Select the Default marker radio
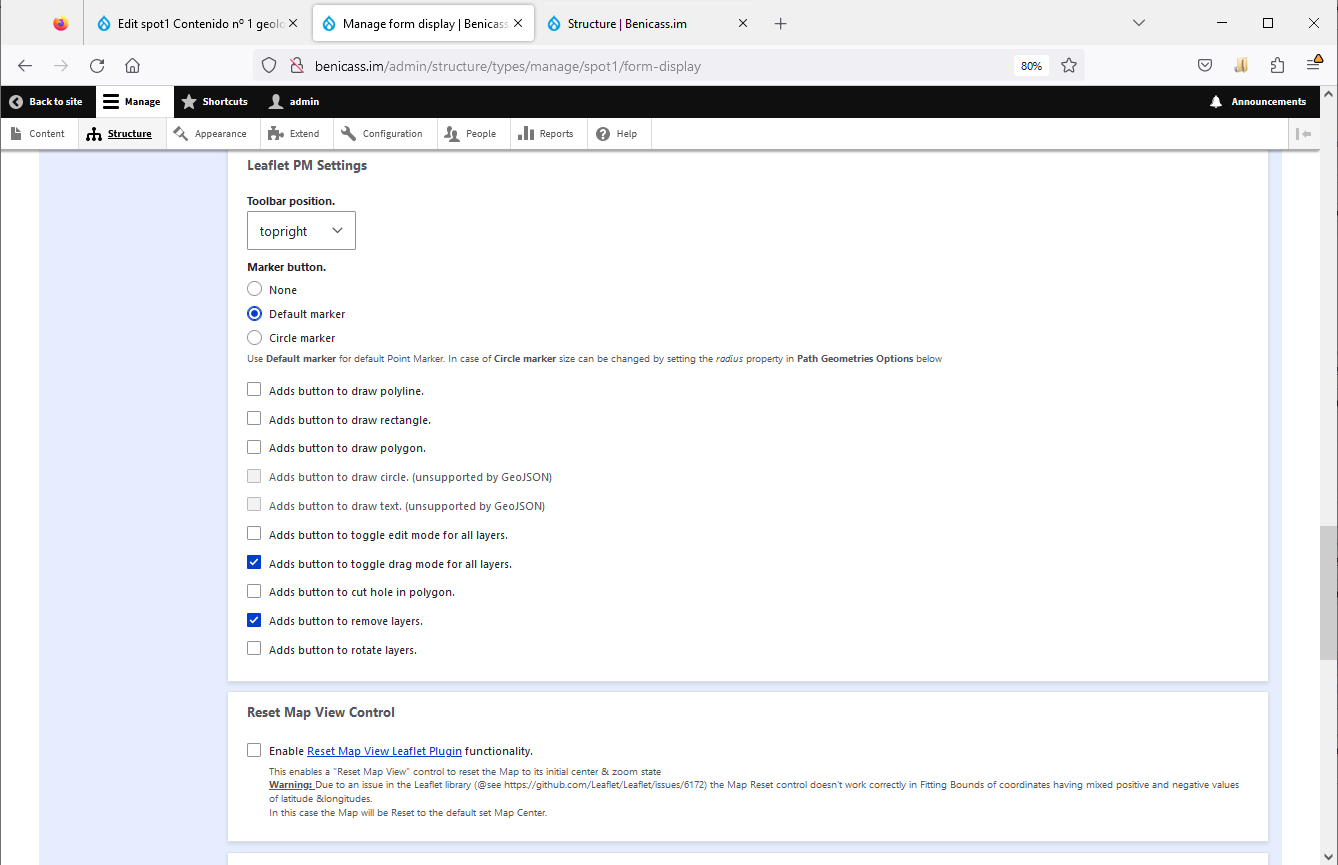This screenshot has height=865, width=1338. click(x=254, y=313)
